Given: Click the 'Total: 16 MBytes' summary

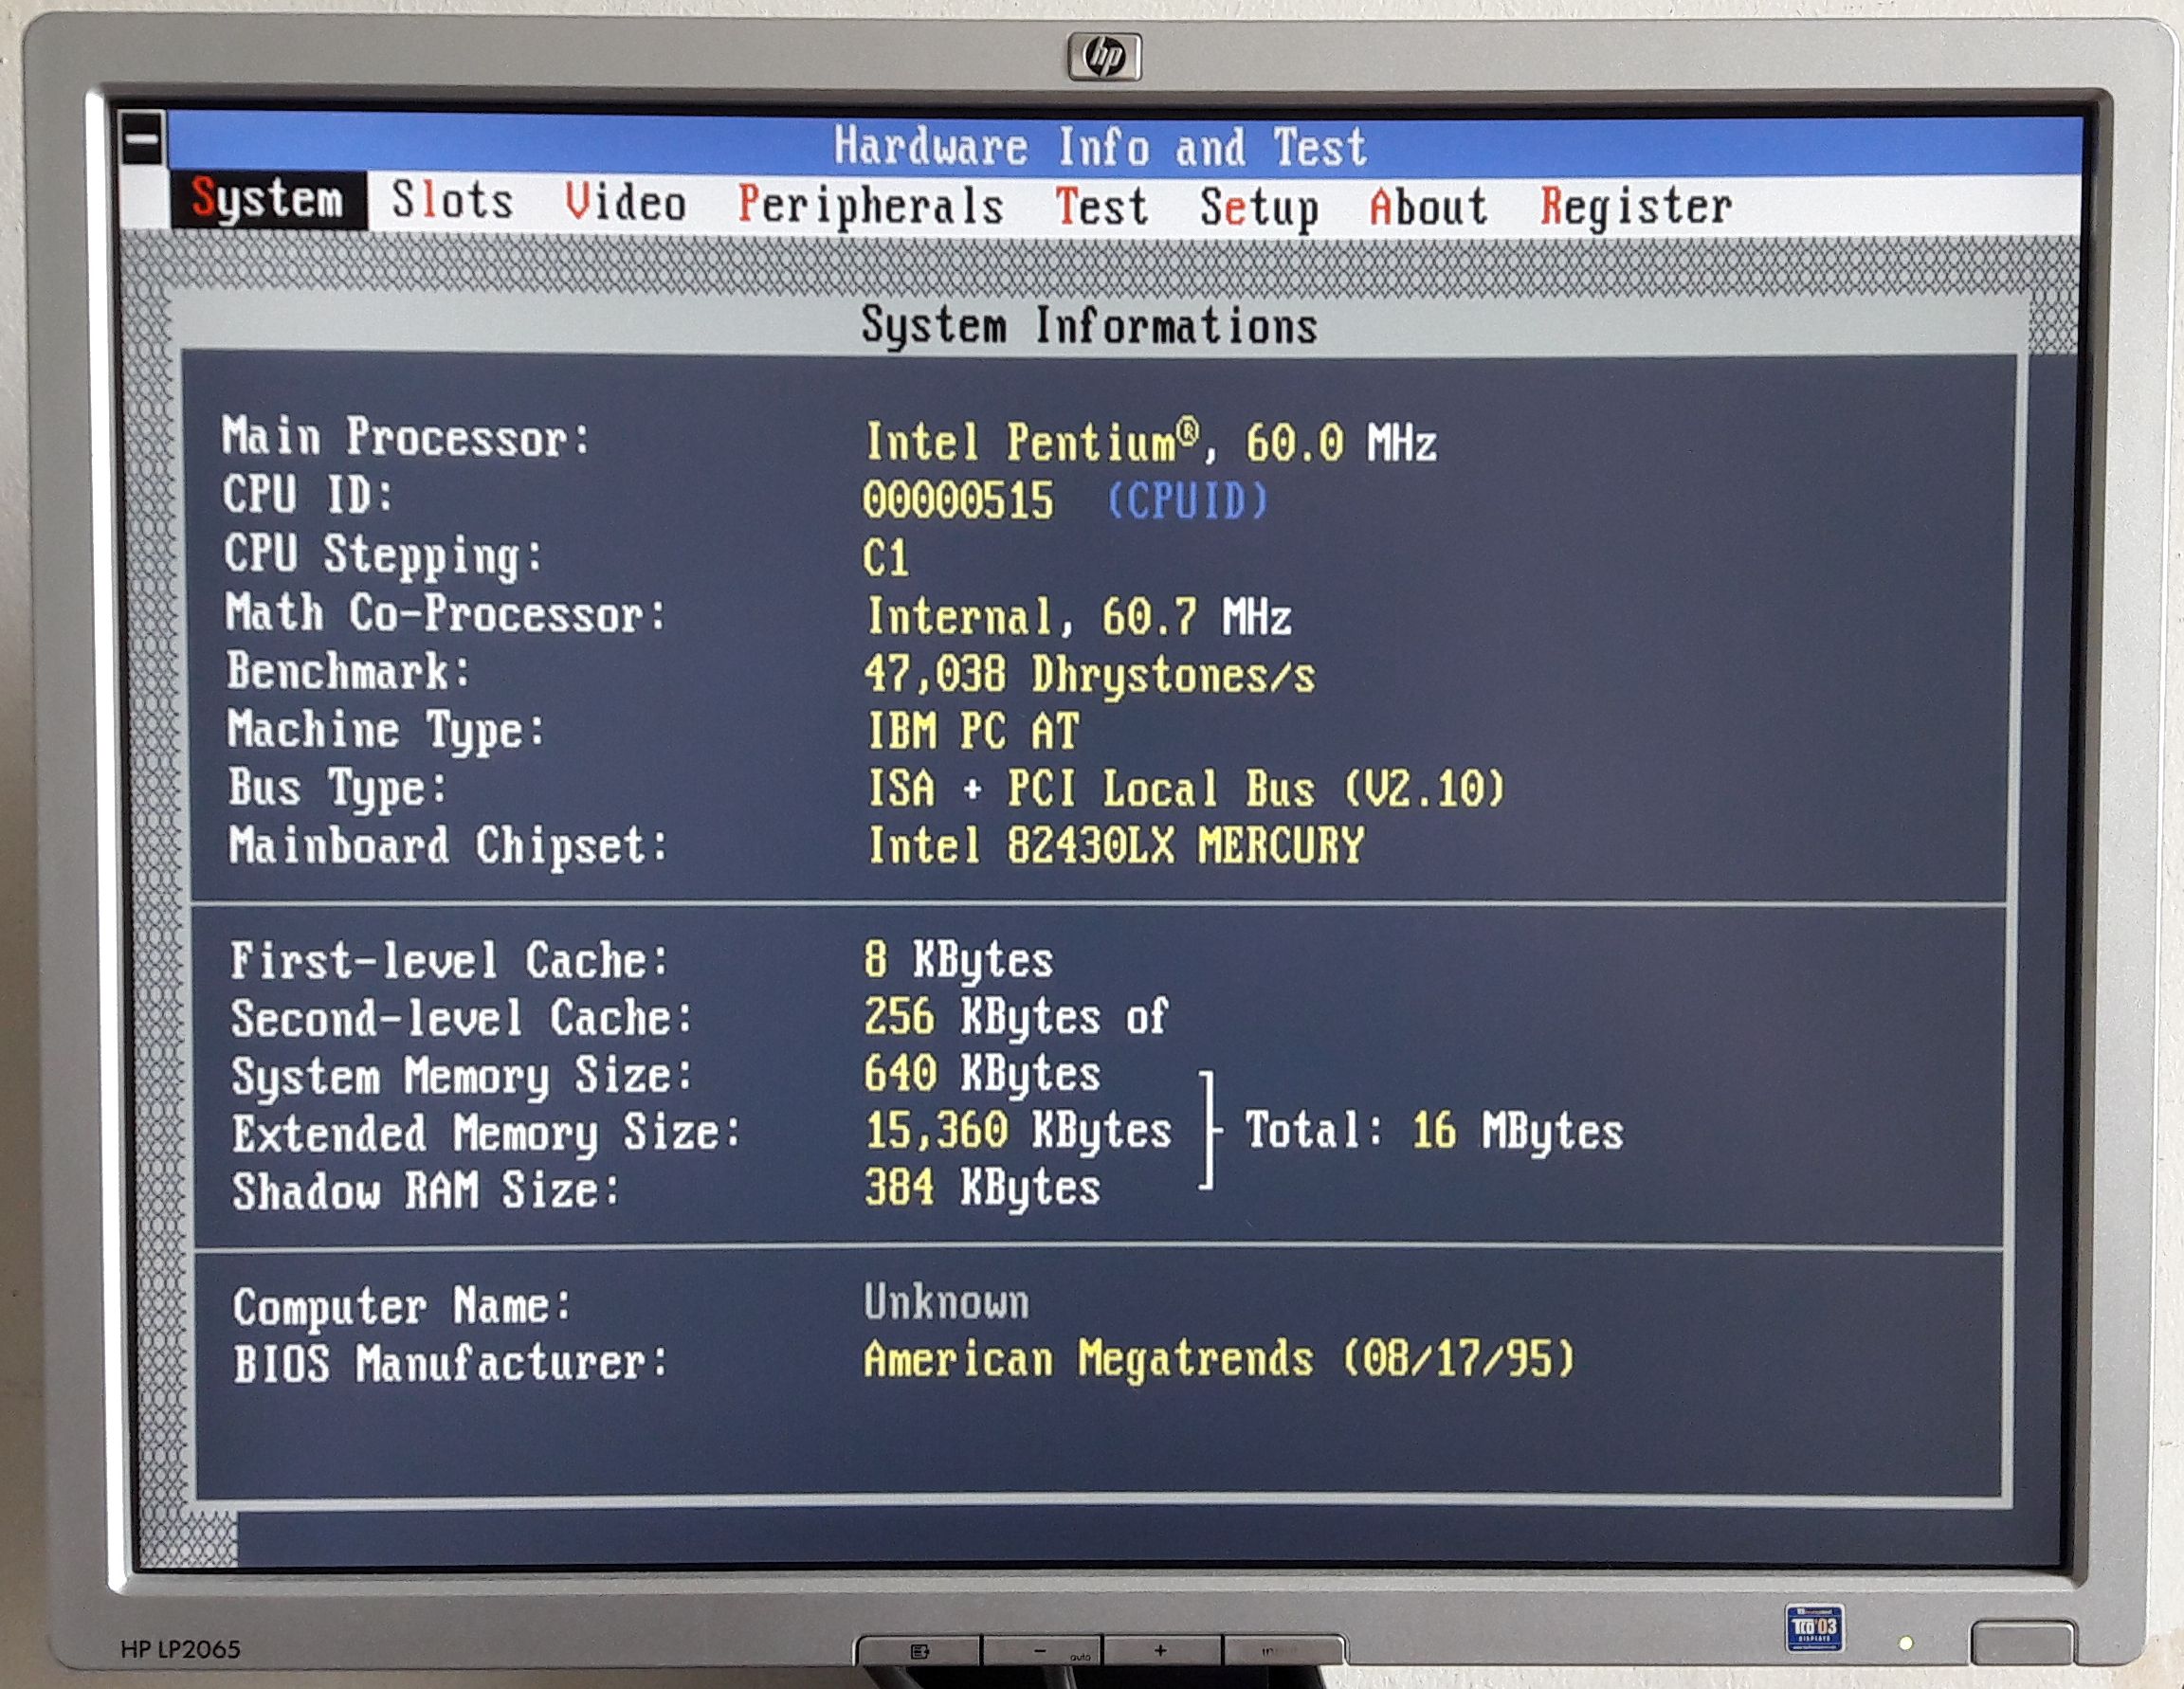Looking at the screenshot, I should point(1435,1131).
